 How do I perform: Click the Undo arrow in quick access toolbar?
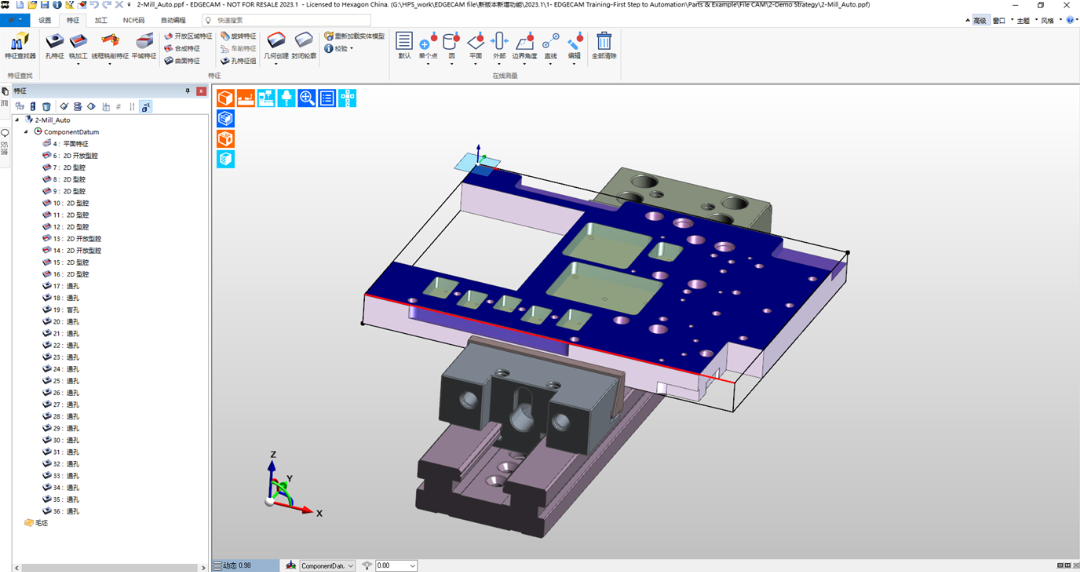coord(94,5)
